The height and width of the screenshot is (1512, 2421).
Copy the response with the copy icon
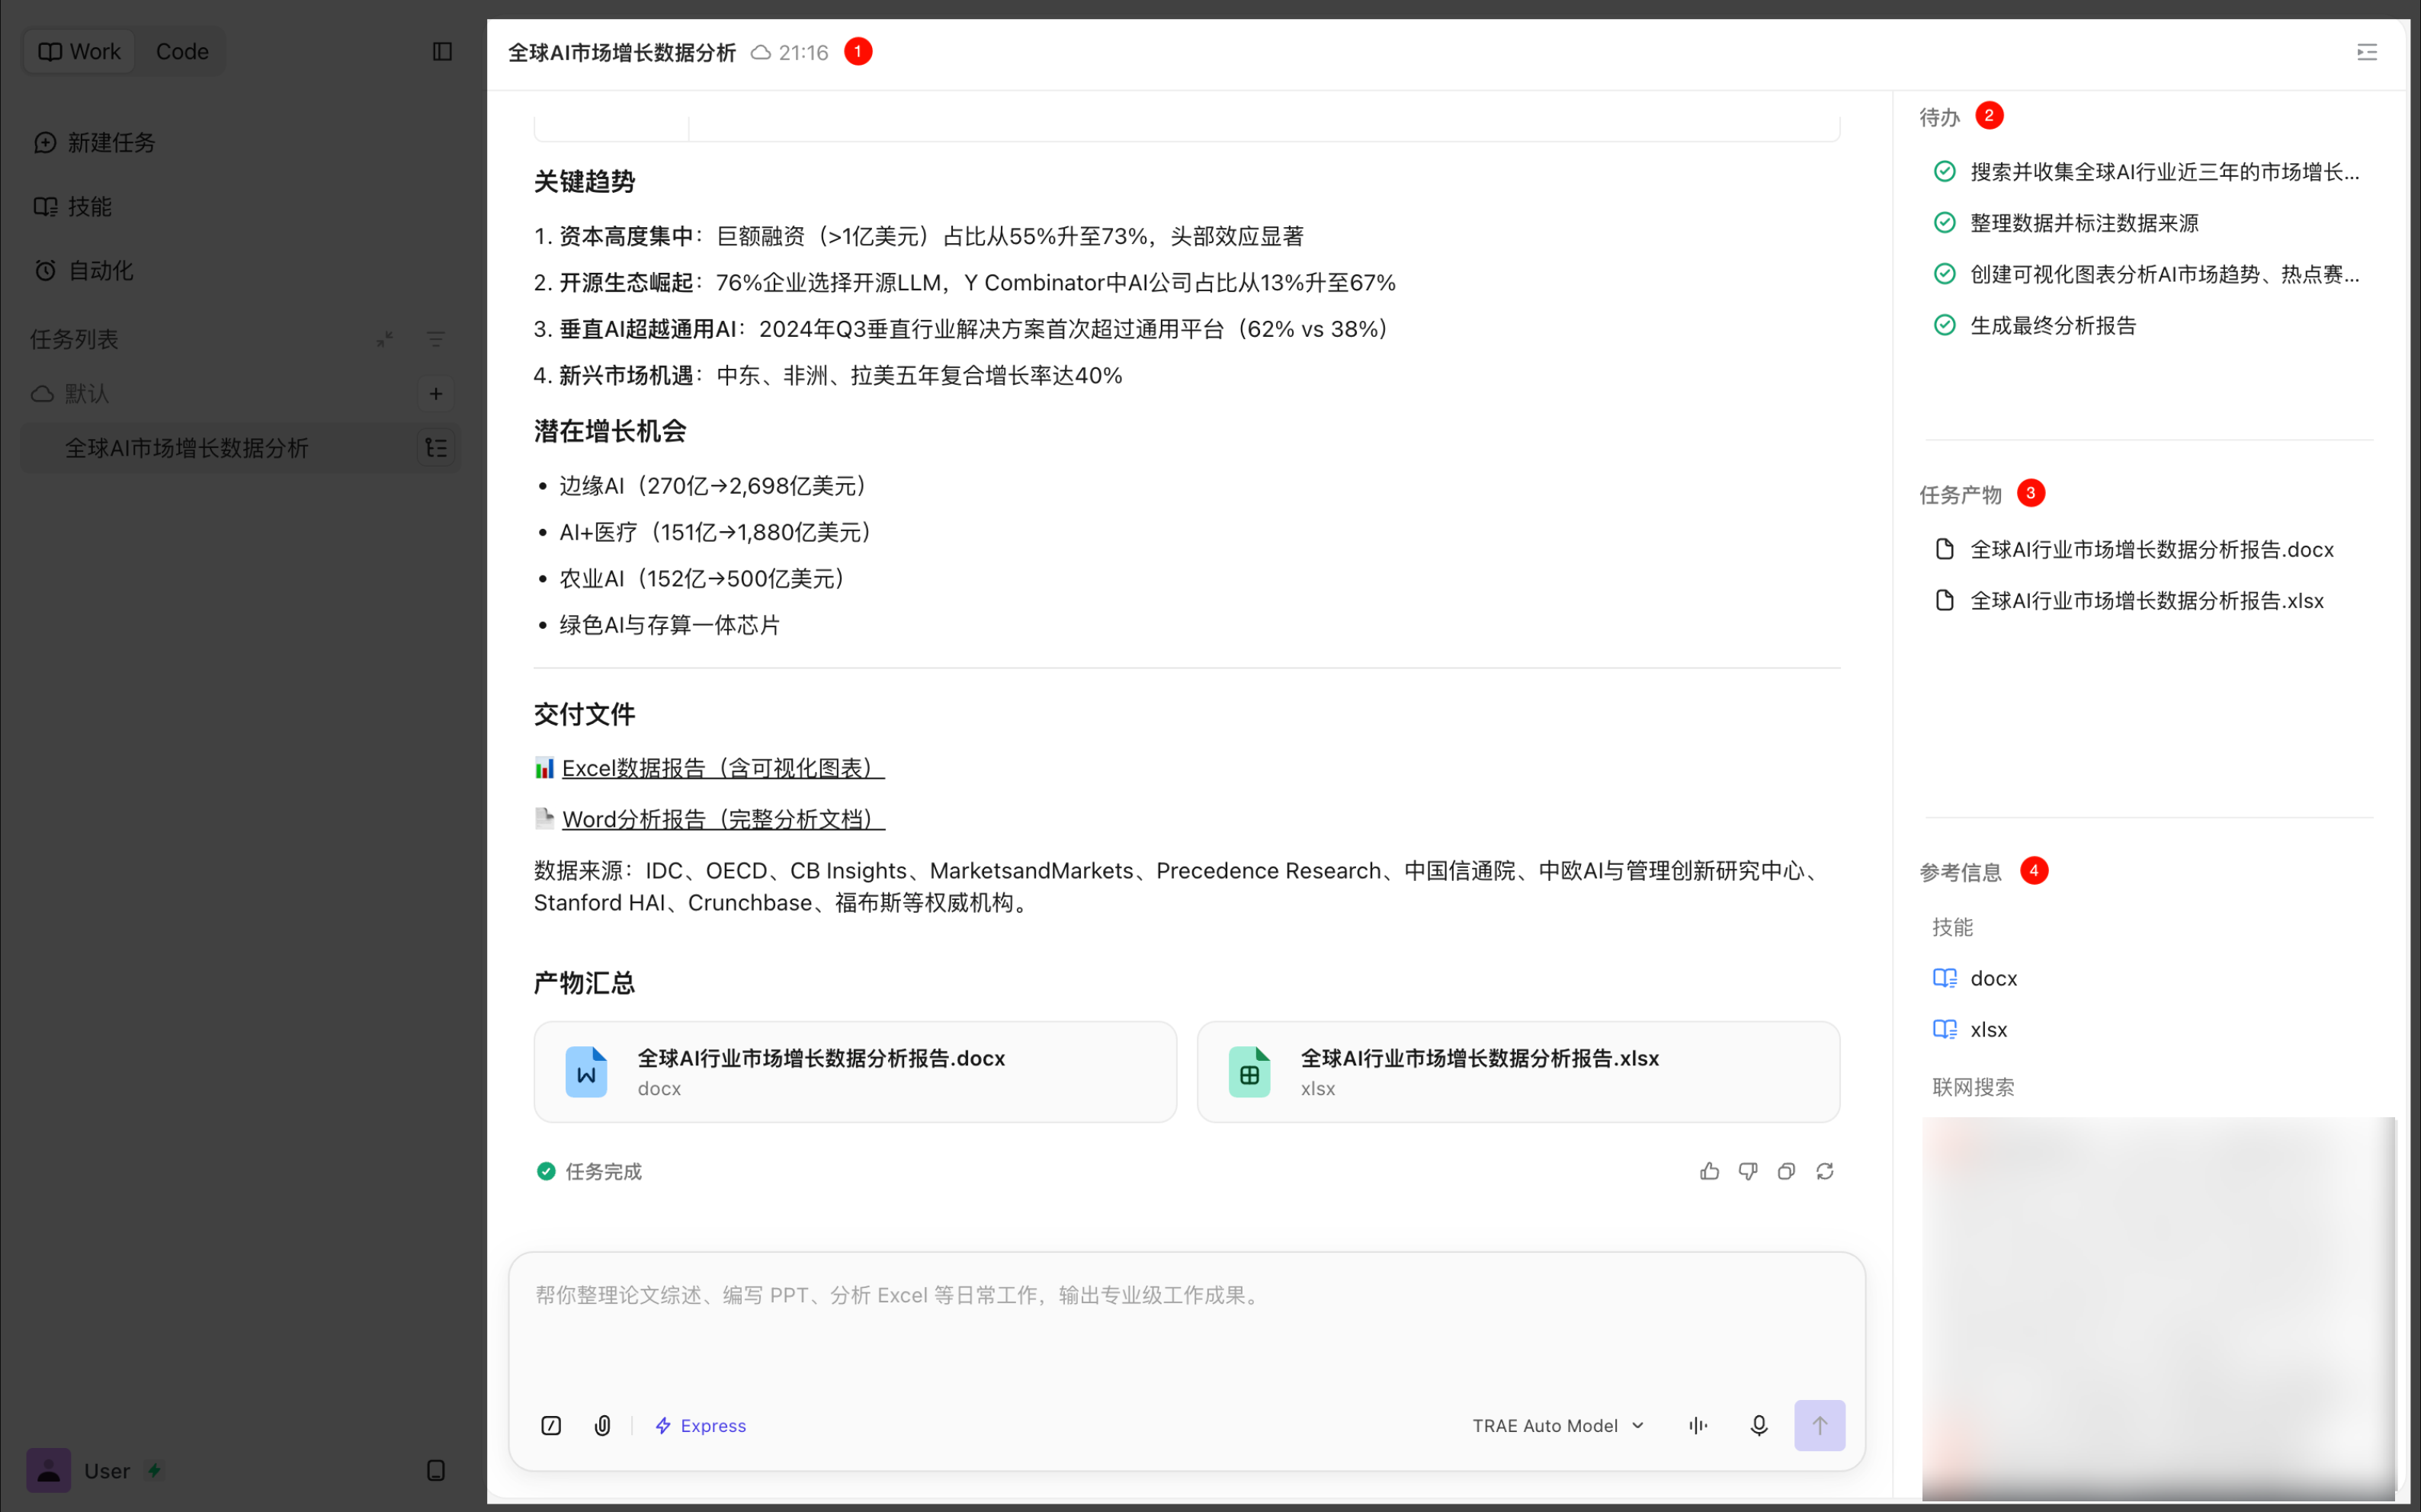[1786, 1171]
